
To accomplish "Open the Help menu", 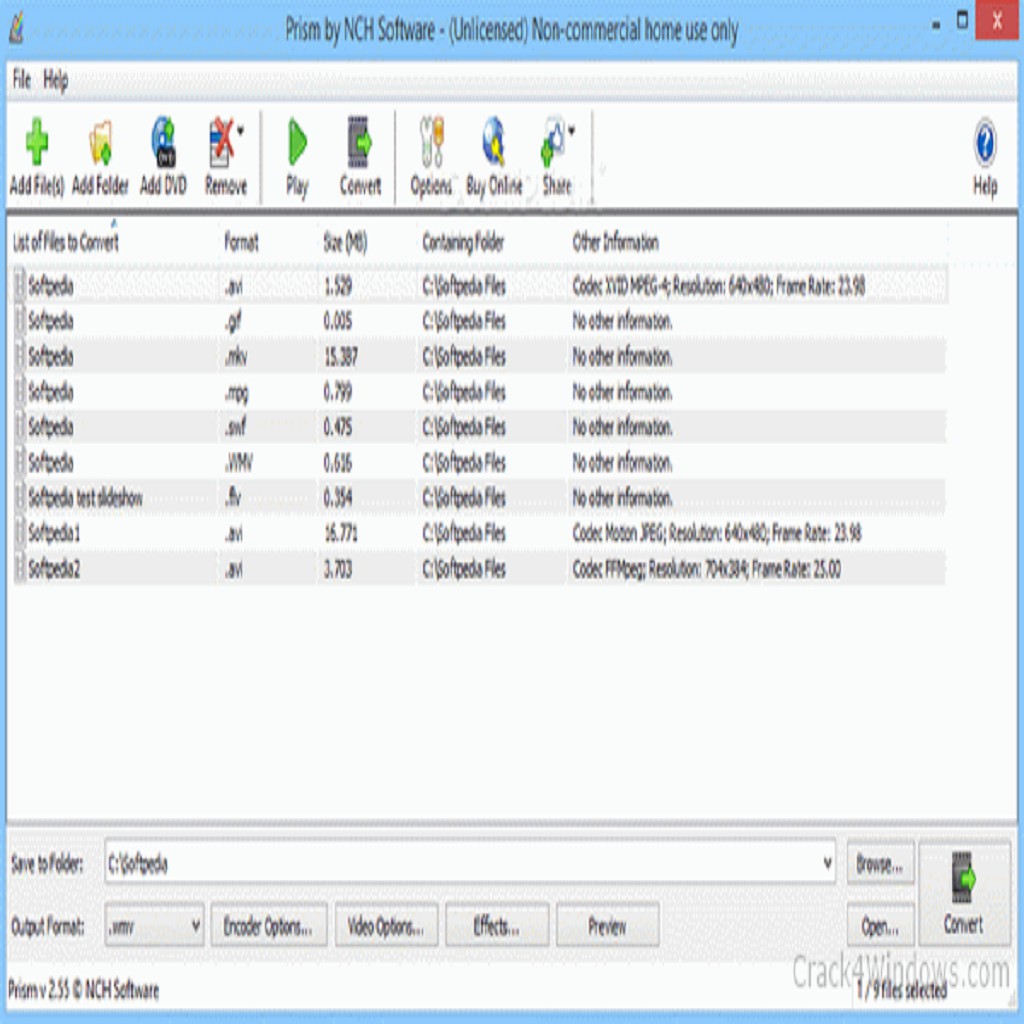I will (56, 80).
